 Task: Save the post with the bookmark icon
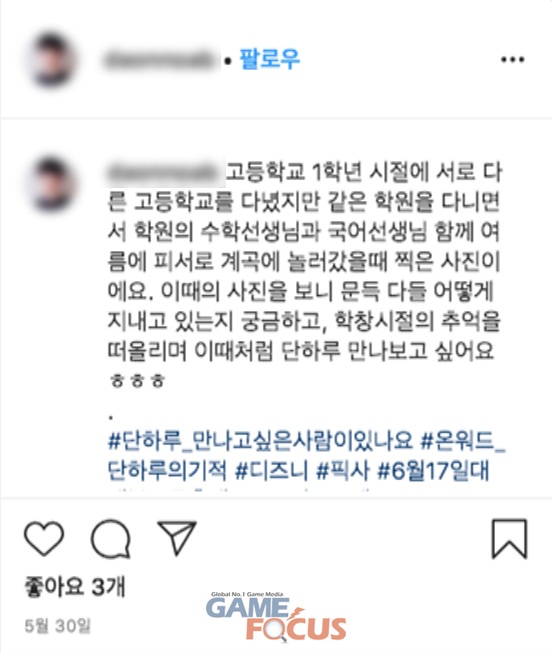point(509,538)
